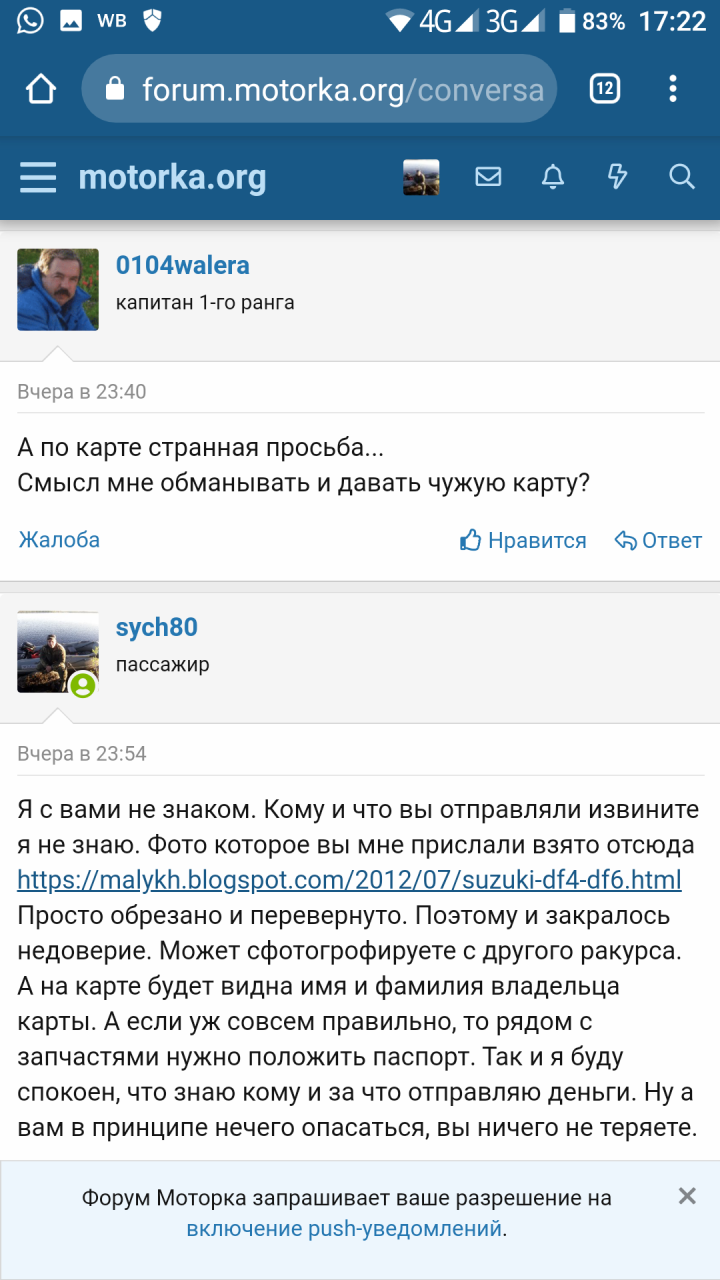Open the hamburger navigation menu
720x1280 pixels.
pyautogui.click(x=38, y=178)
